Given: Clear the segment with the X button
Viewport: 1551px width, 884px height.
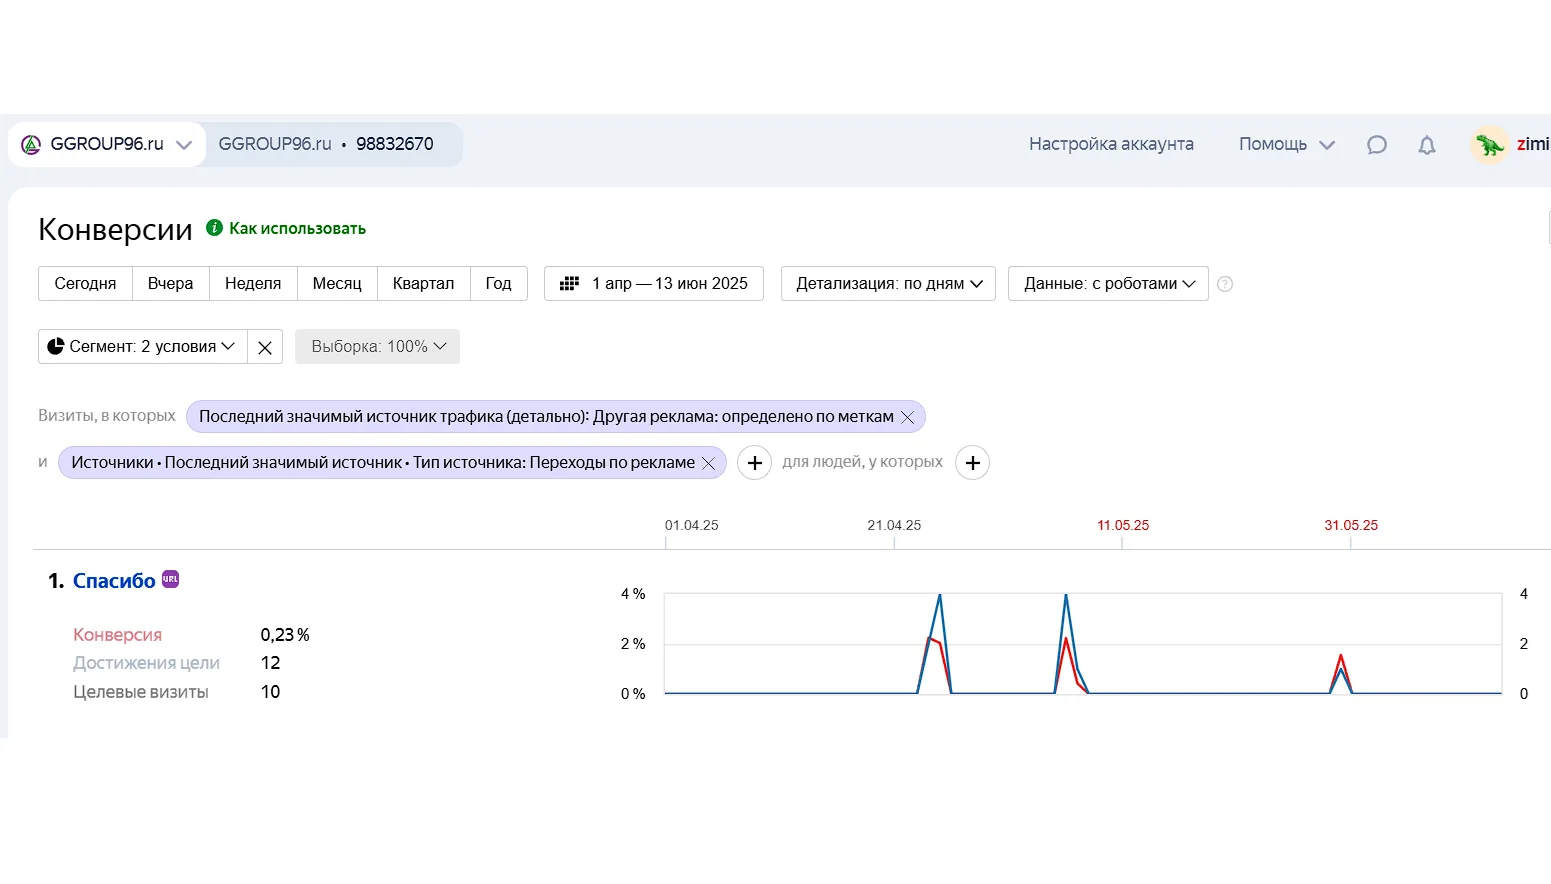Looking at the screenshot, I should tap(265, 347).
